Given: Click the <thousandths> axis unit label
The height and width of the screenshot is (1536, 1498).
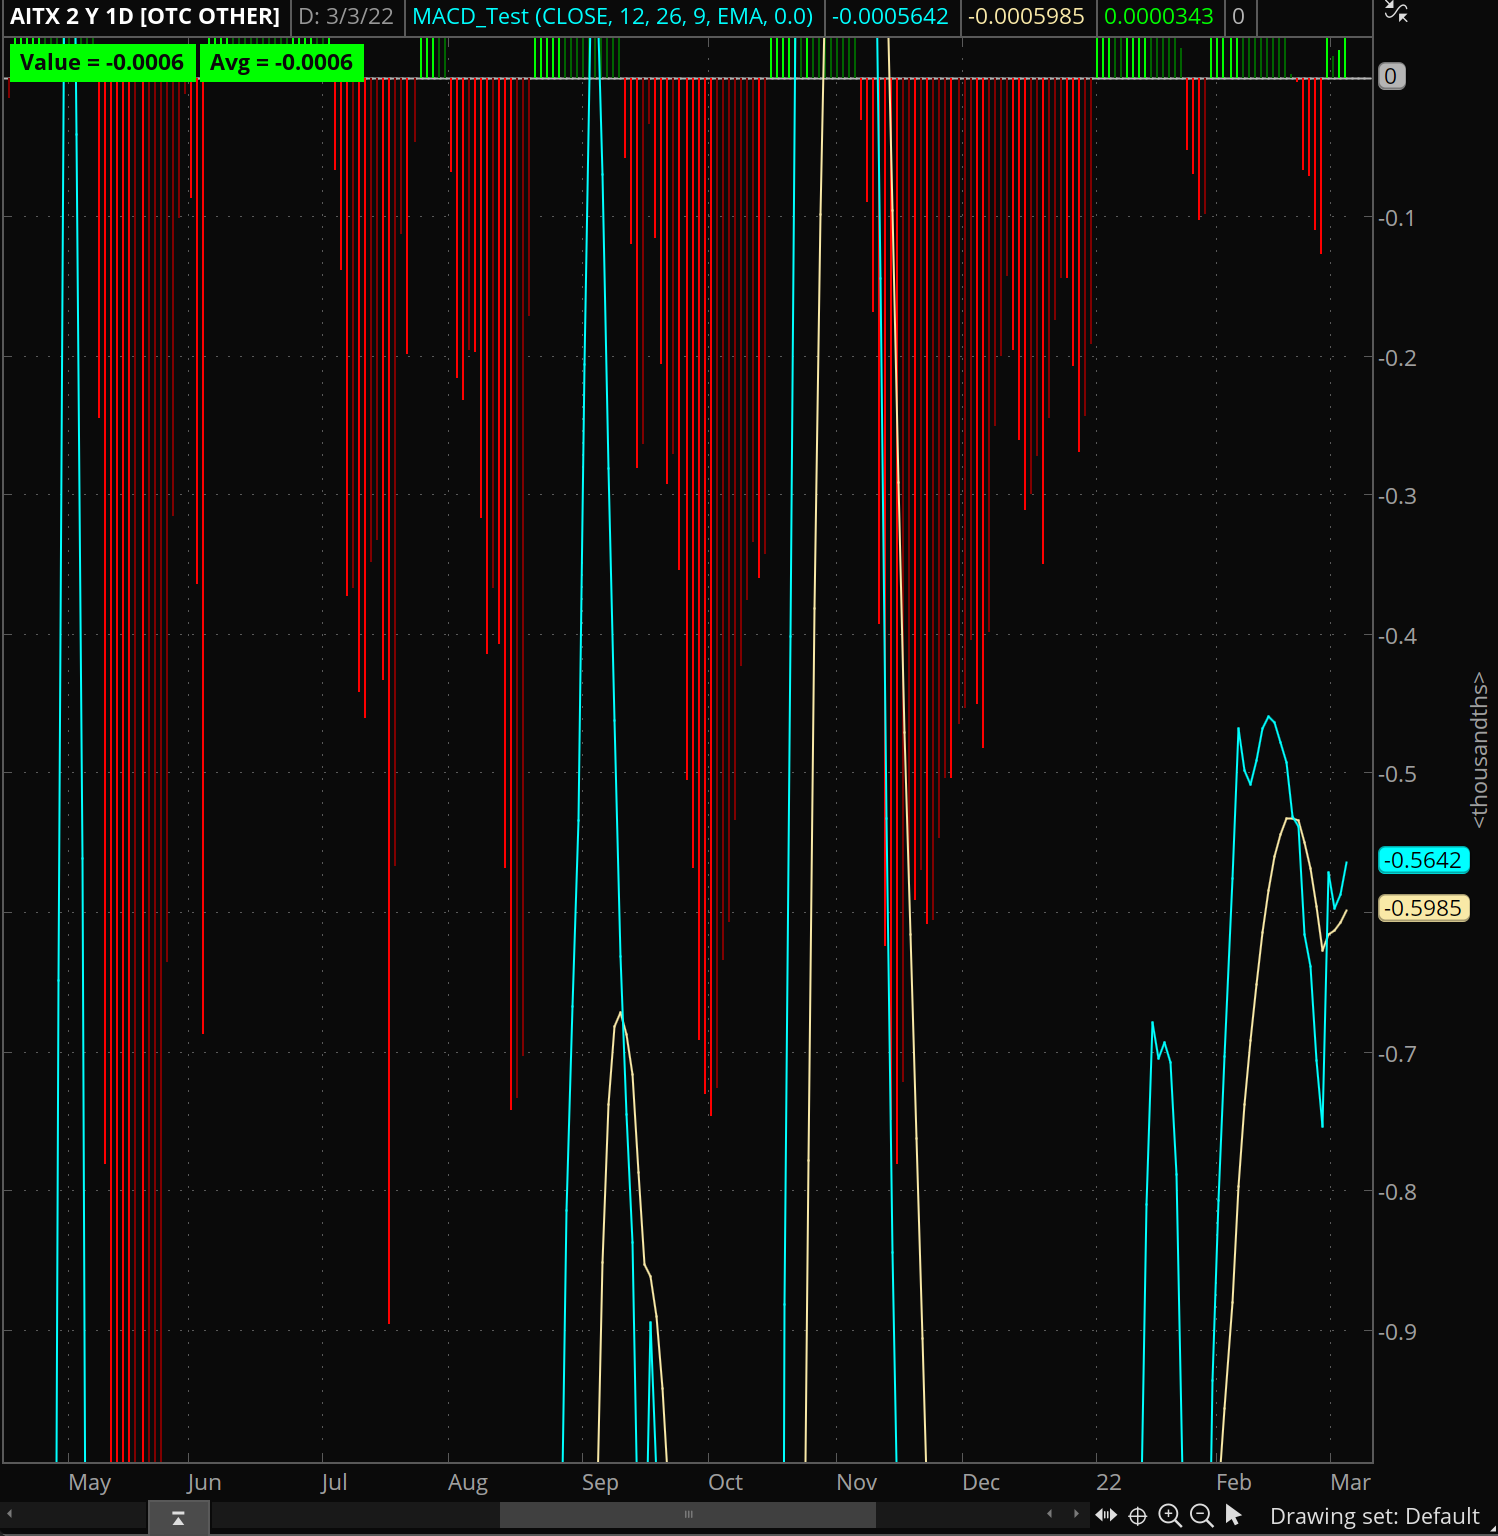Looking at the screenshot, I should pyautogui.click(x=1479, y=750).
